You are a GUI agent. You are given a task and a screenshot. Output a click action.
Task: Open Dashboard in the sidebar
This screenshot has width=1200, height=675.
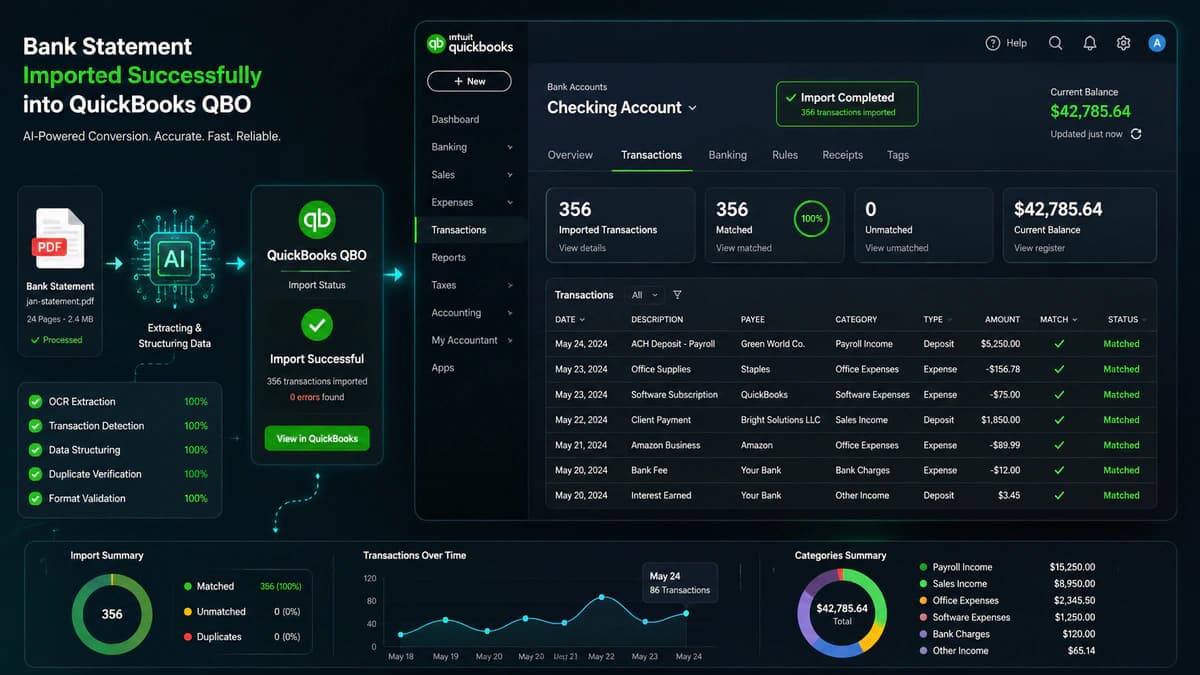point(455,119)
